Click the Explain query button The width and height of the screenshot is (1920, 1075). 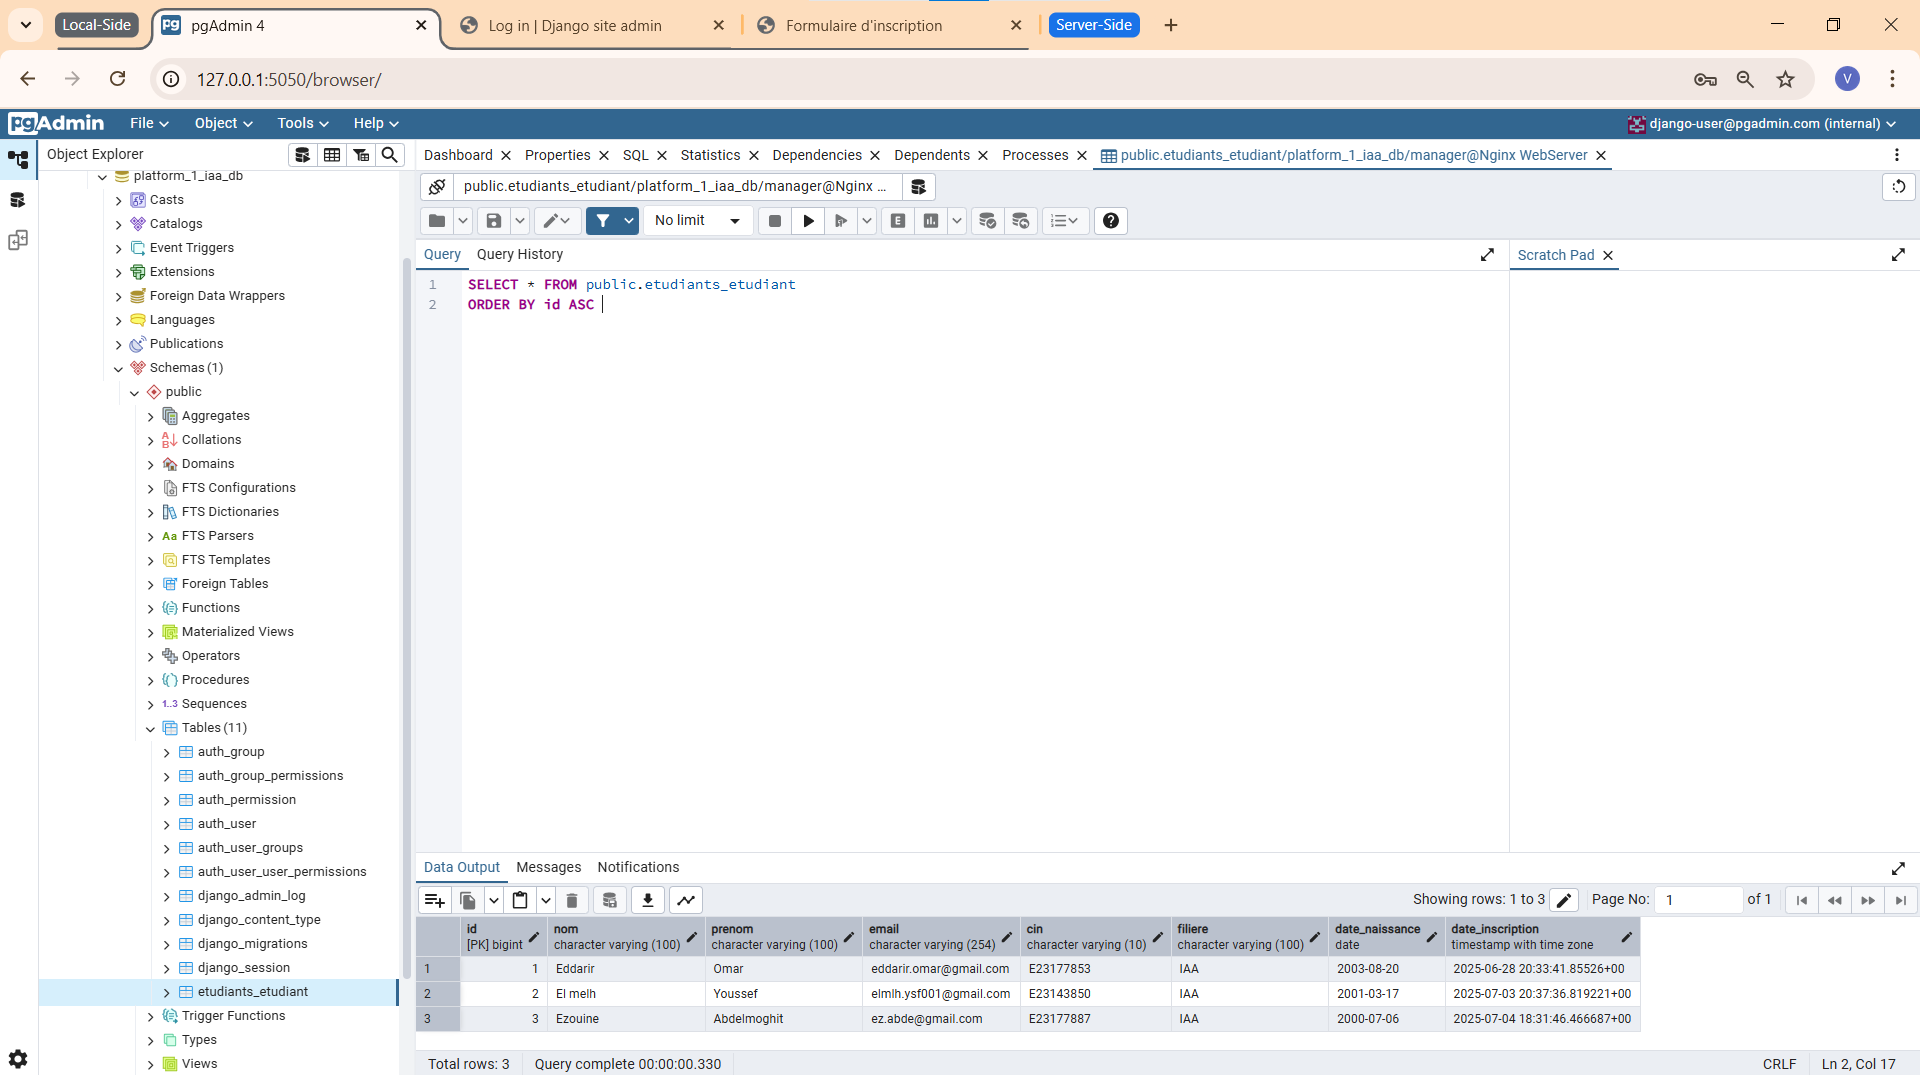tap(897, 221)
